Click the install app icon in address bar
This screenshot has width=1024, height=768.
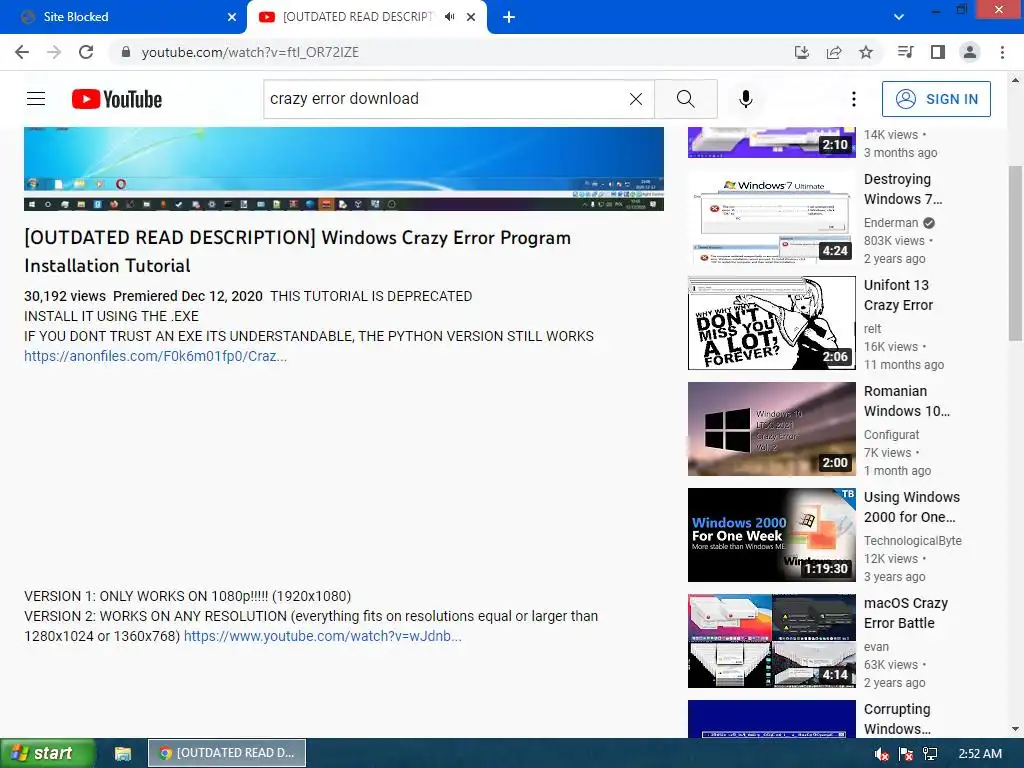[801, 52]
